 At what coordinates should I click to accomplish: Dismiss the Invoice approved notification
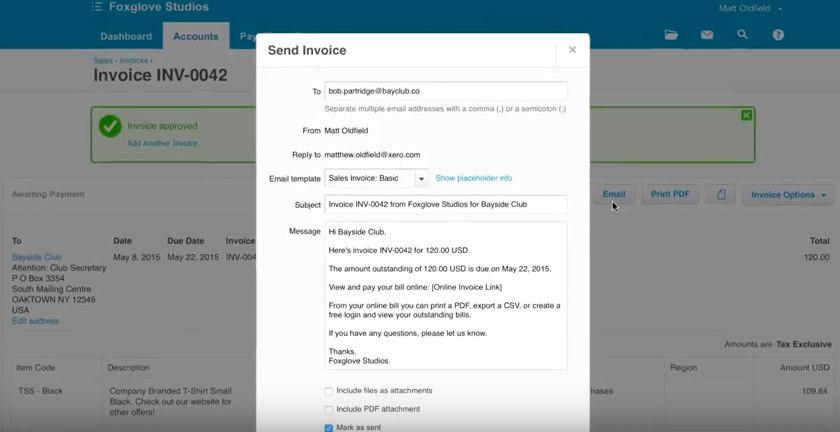tap(746, 115)
